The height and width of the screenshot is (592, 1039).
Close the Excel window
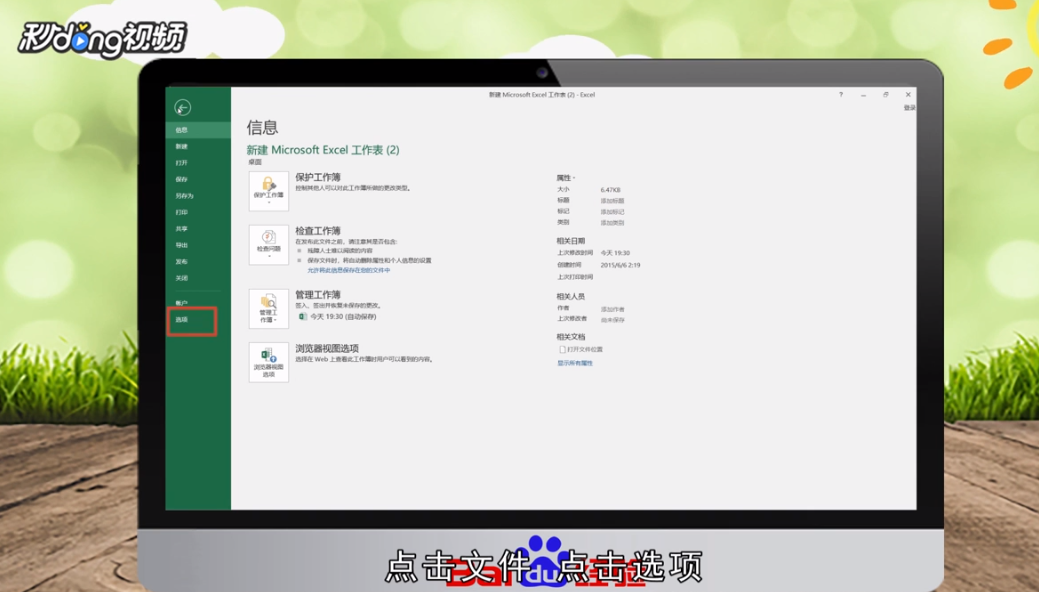pyautogui.click(x=908, y=95)
